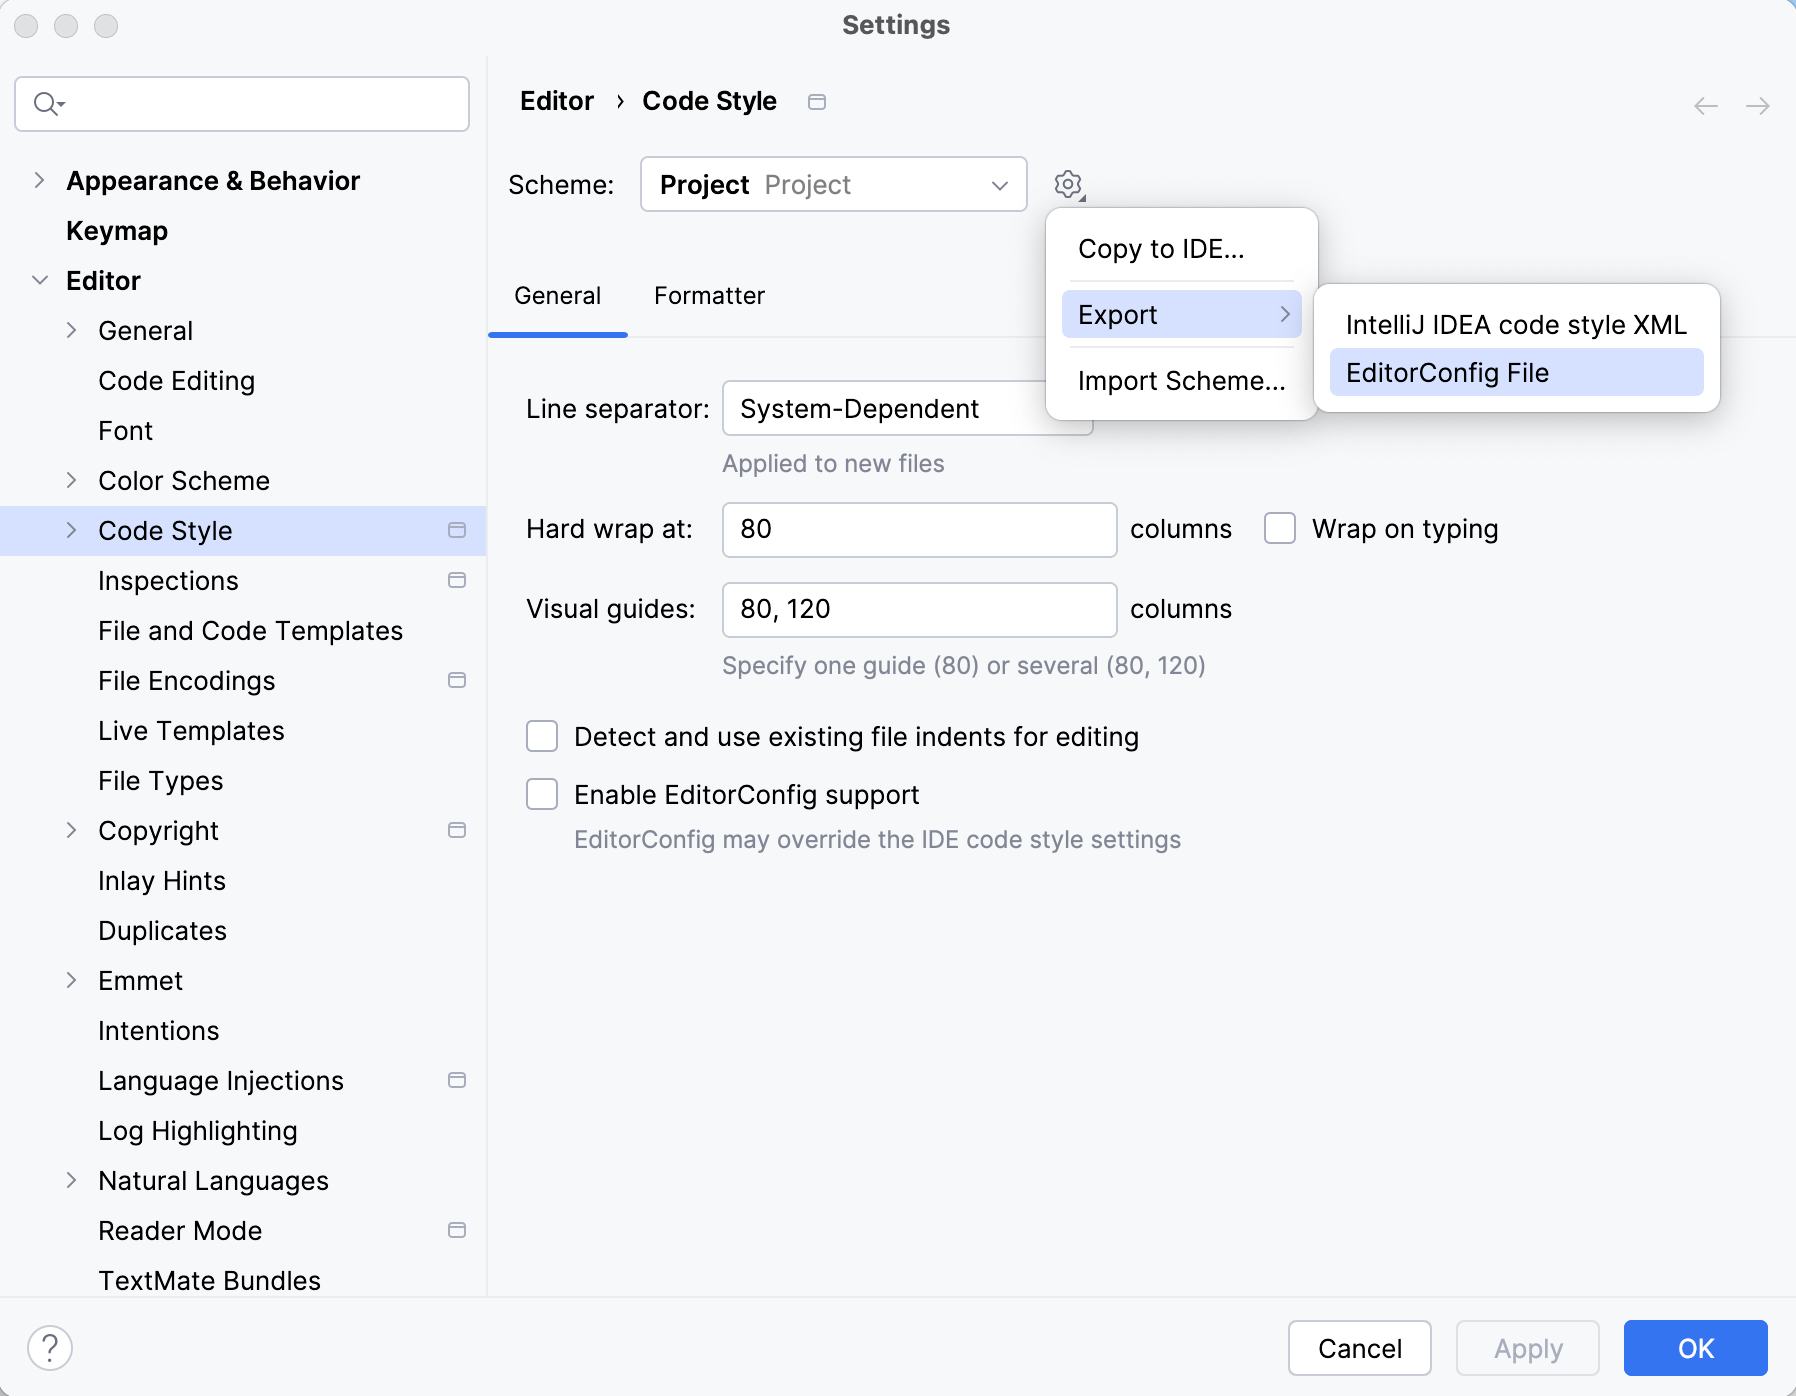Enable EditorConfig support
1796x1396 pixels.
(x=541, y=794)
